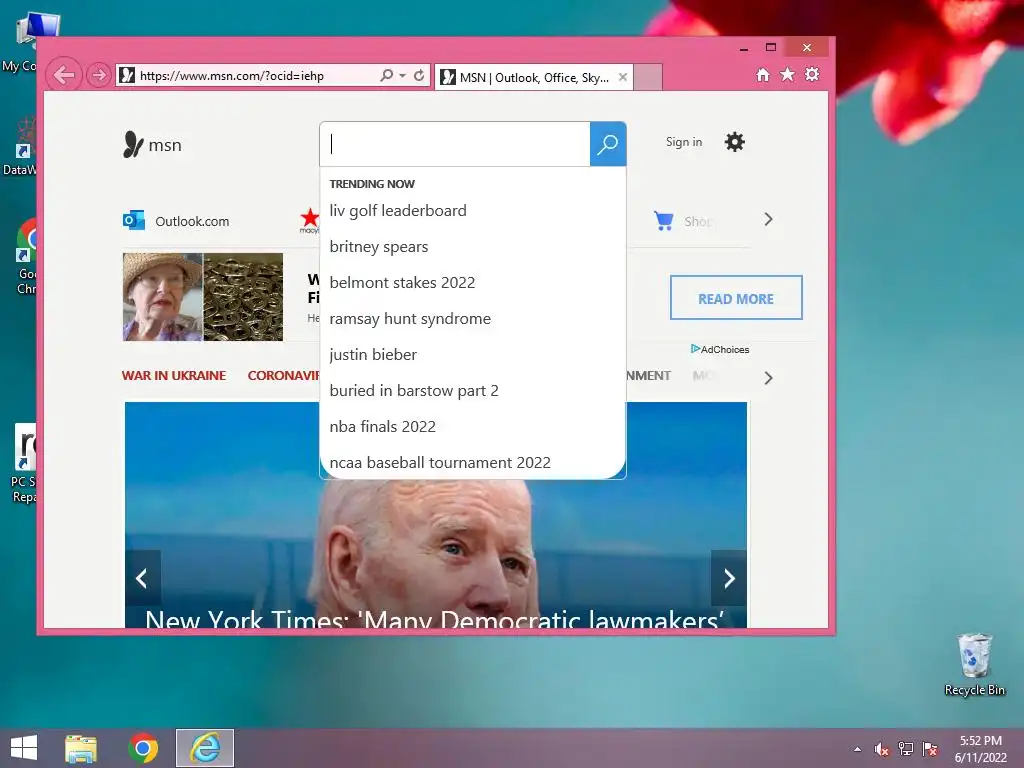The height and width of the screenshot is (768, 1024).
Task: Open the Windows Start button
Action: tap(24, 748)
